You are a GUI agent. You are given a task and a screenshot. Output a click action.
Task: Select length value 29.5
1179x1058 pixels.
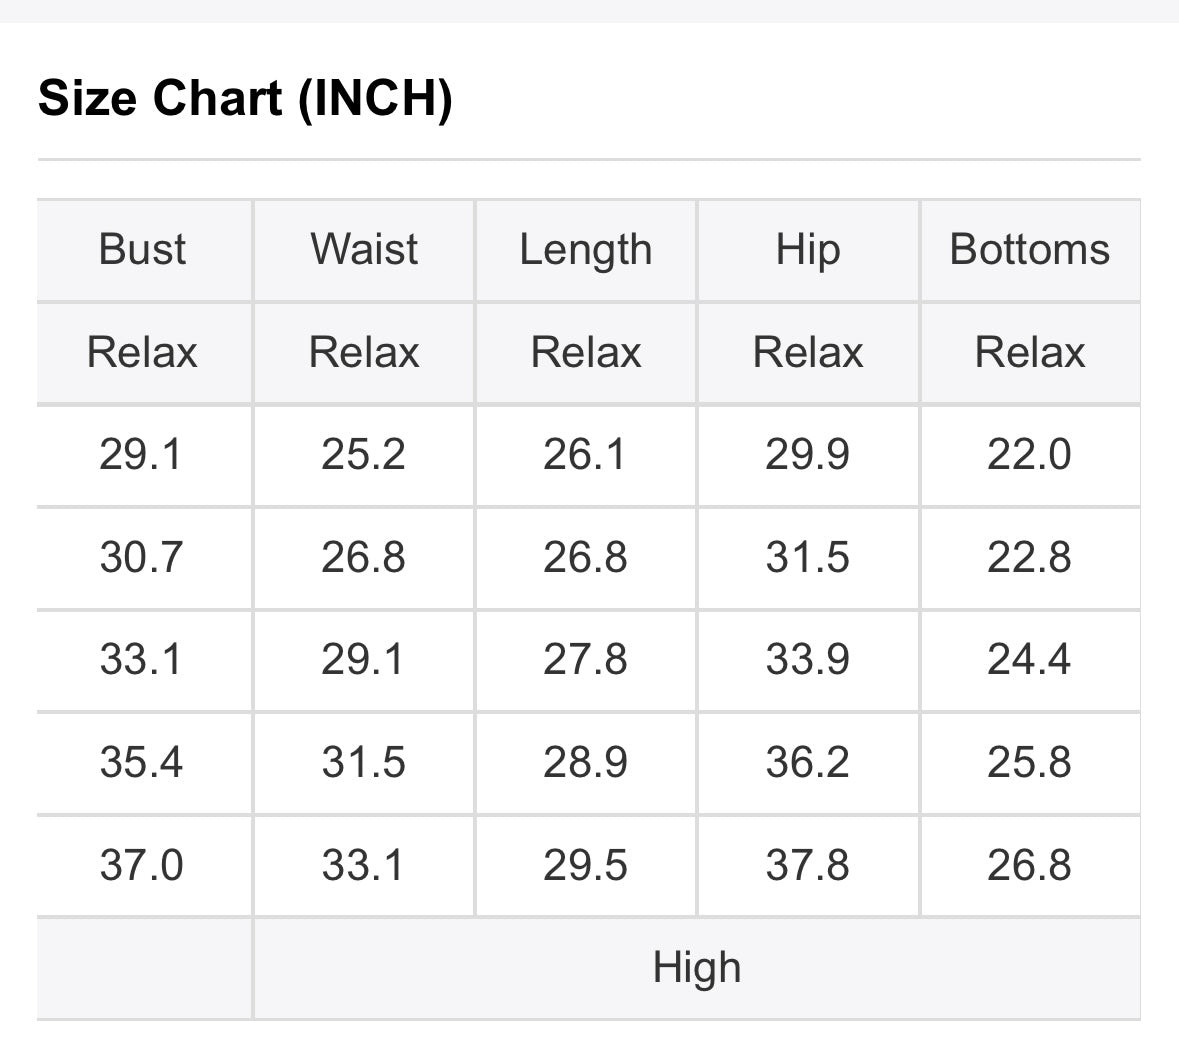pos(586,865)
